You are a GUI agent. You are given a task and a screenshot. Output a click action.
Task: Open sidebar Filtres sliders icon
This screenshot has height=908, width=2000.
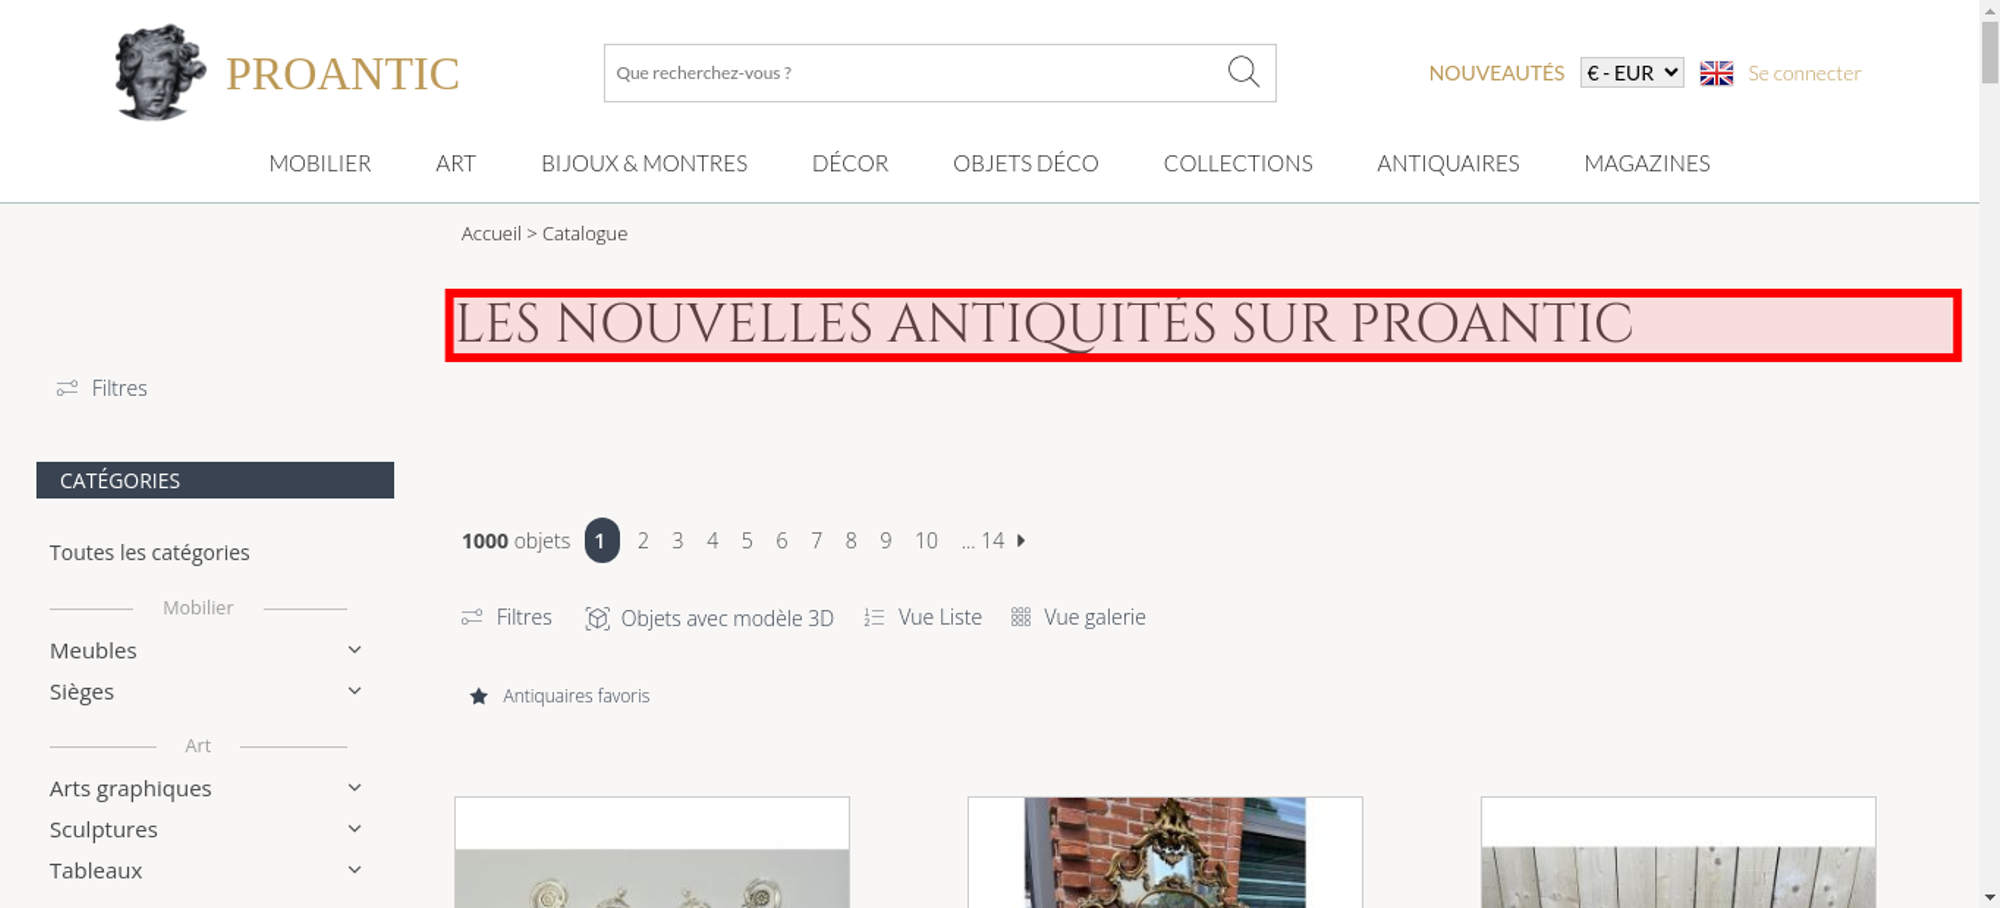coord(67,388)
